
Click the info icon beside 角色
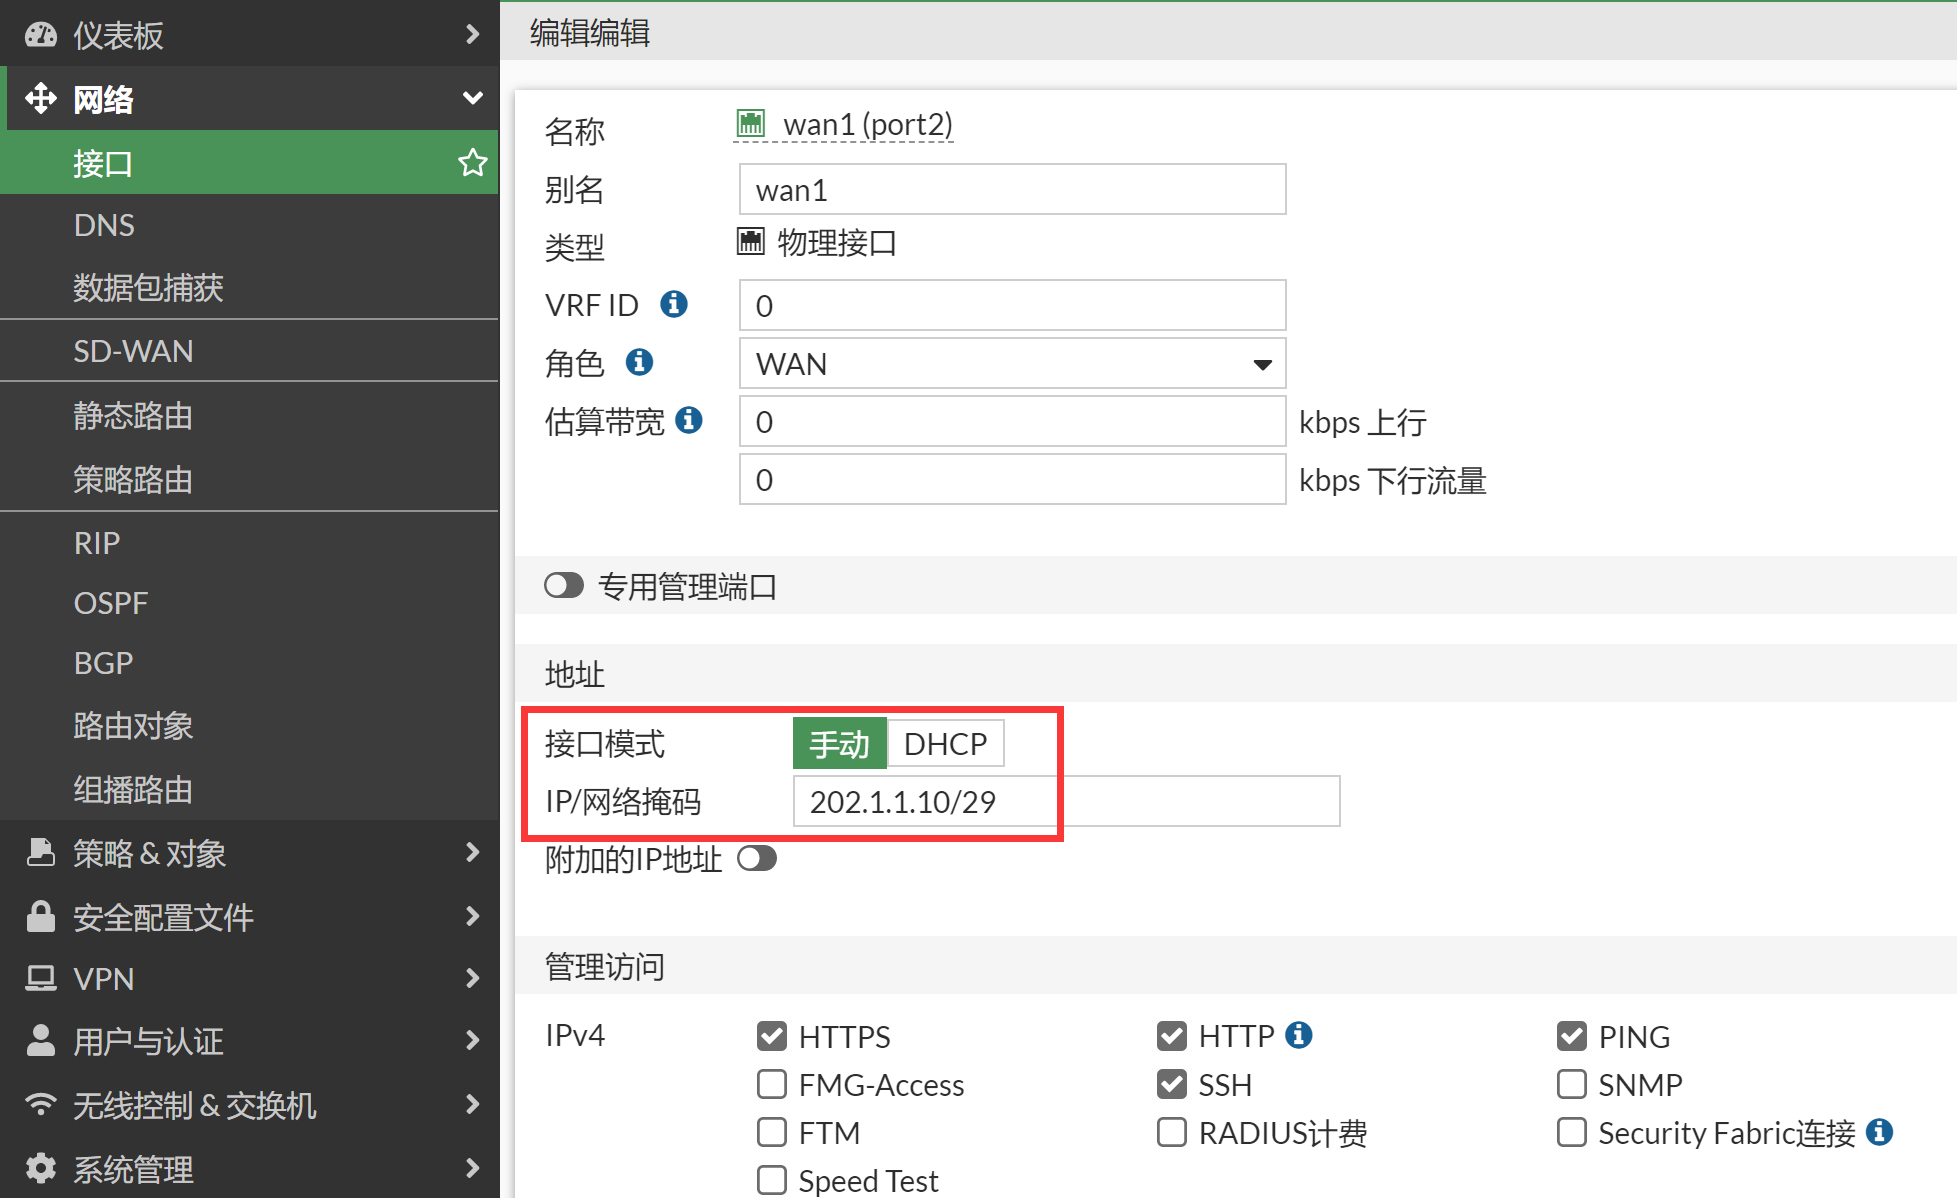point(639,362)
